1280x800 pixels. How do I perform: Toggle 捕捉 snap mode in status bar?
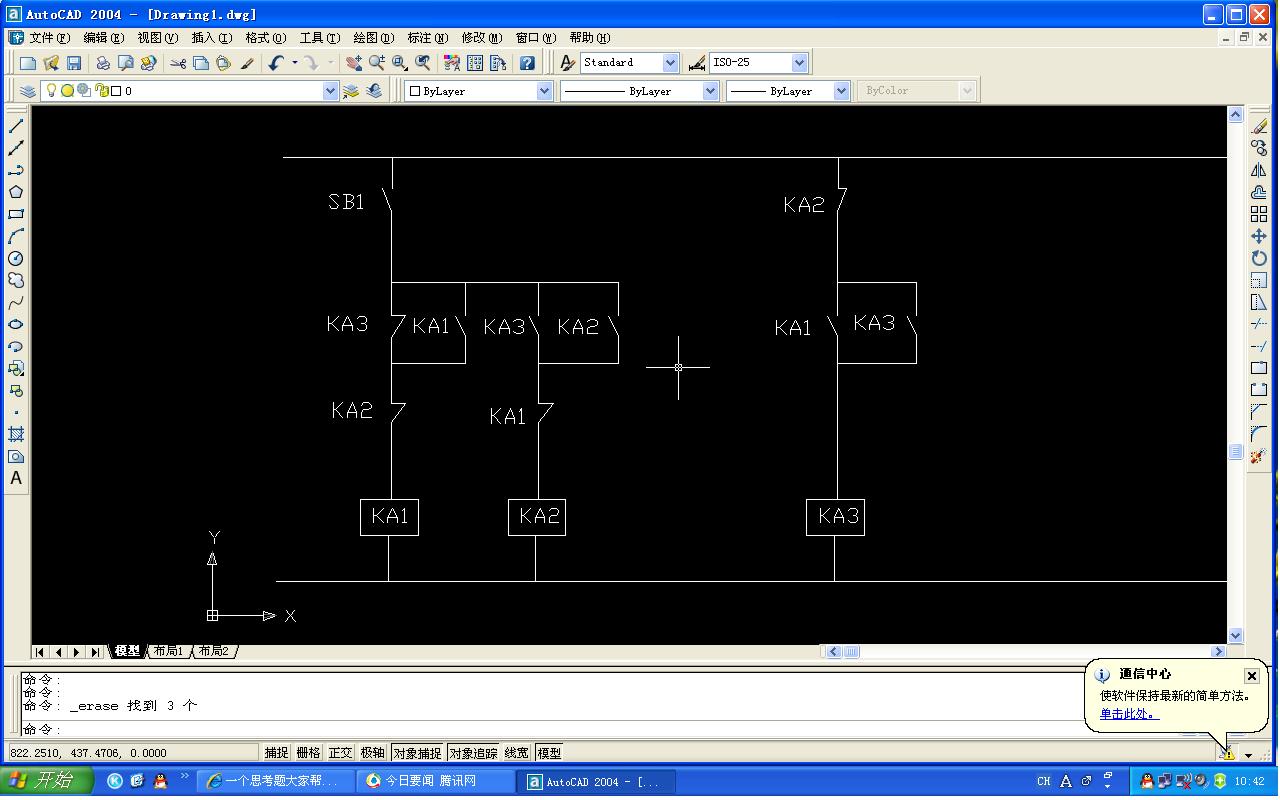point(276,753)
